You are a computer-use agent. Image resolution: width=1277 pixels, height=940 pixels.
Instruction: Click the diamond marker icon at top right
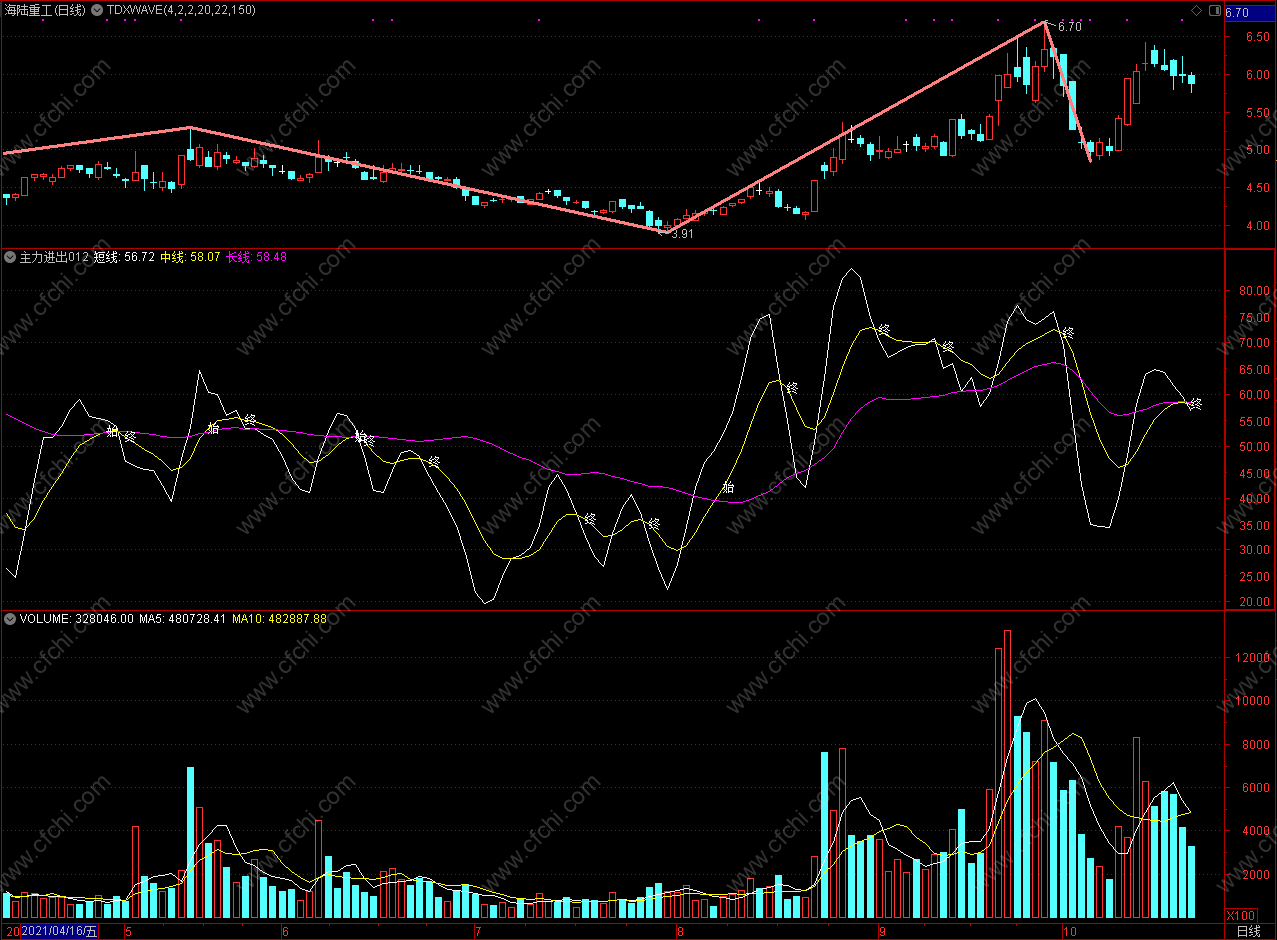coord(1197,11)
